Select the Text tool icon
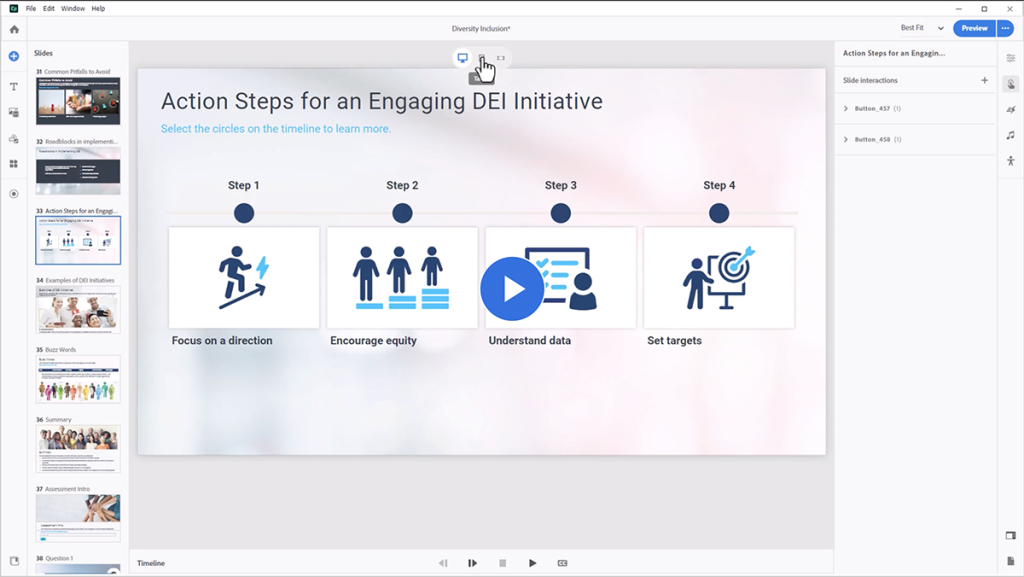The width and height of the screenshot is (1024, 577). pyautogui.click(x=14, y=87)
